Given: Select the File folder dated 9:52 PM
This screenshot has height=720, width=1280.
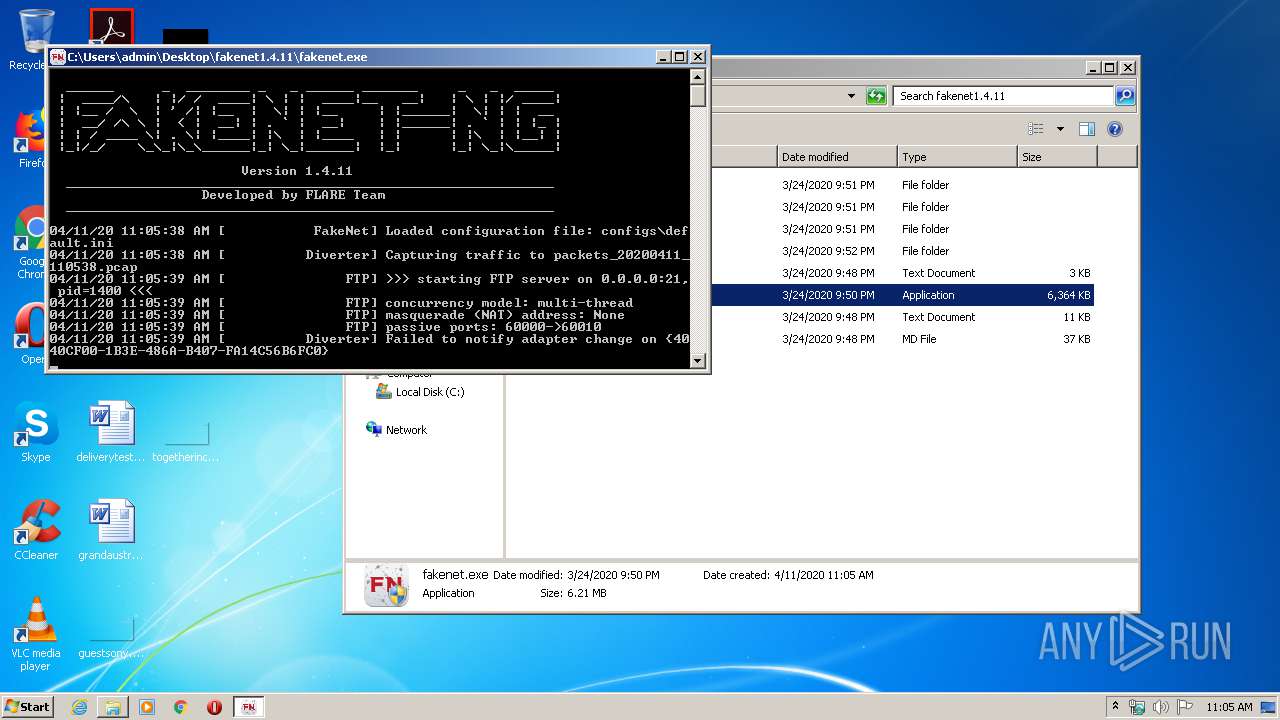Looking at the screenshot, I should tap(902, 251).
